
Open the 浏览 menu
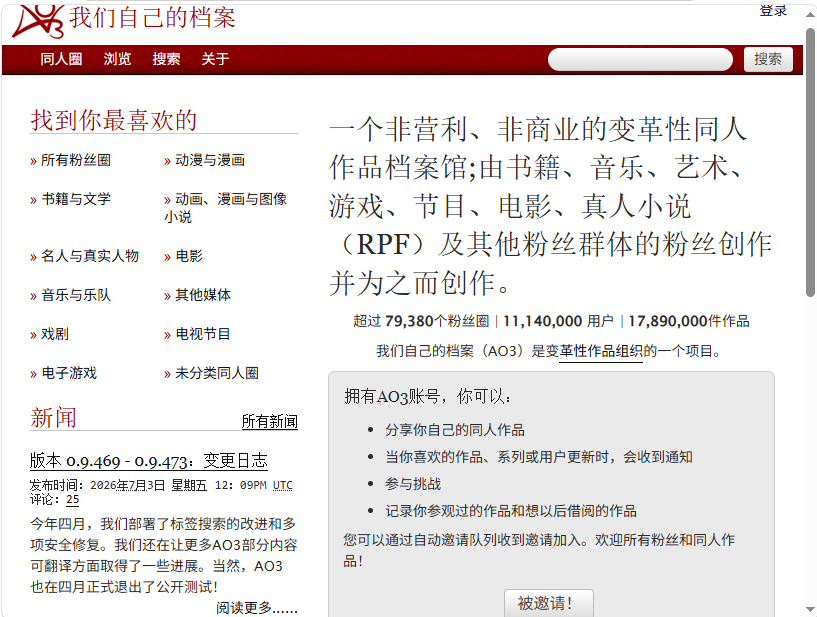coord(117,59)
